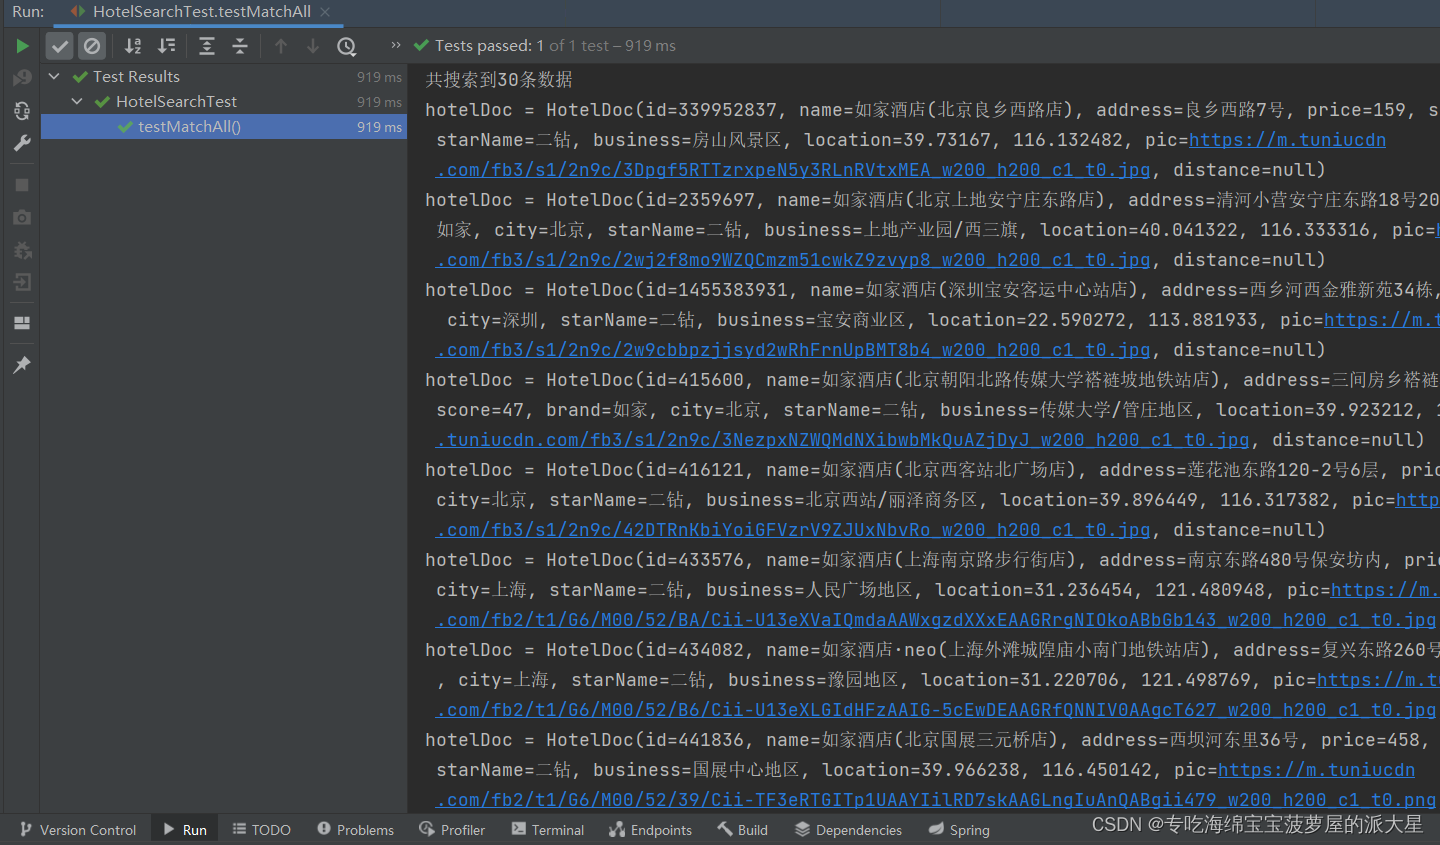The height and width of the screenshot is (845, 1440).
Task: Open image link containing 2w9cbbpzjjsyd2wRhFrnUpBMT8b4
Action: pos(793,350)
